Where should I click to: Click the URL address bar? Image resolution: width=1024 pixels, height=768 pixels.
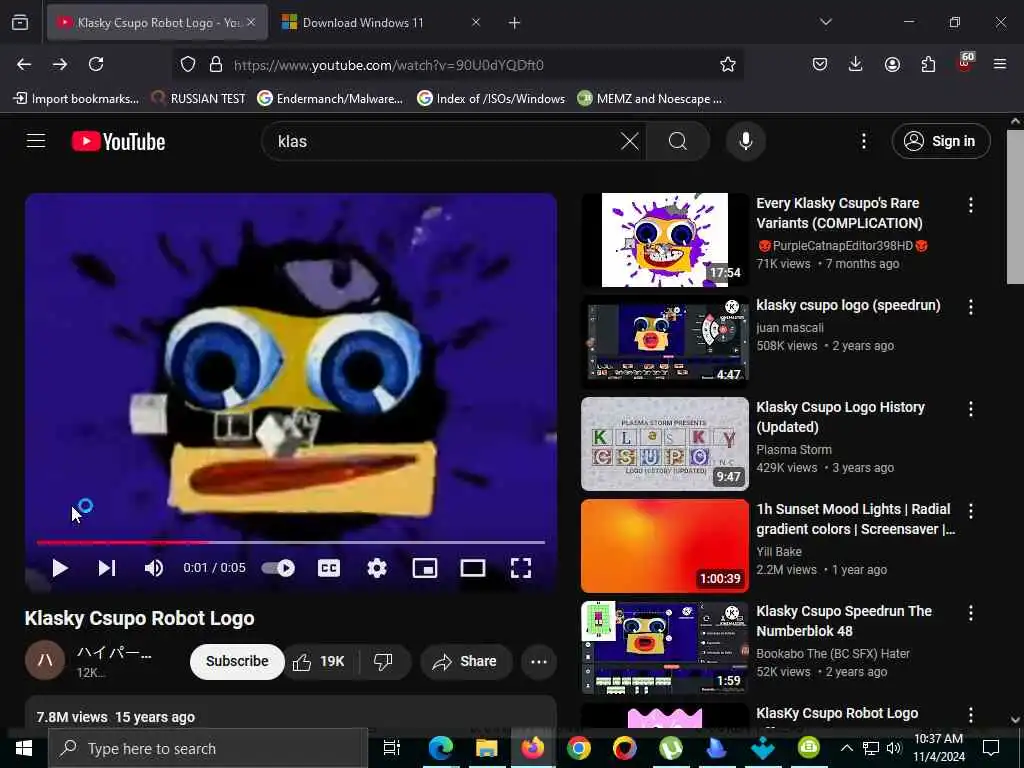457,65
